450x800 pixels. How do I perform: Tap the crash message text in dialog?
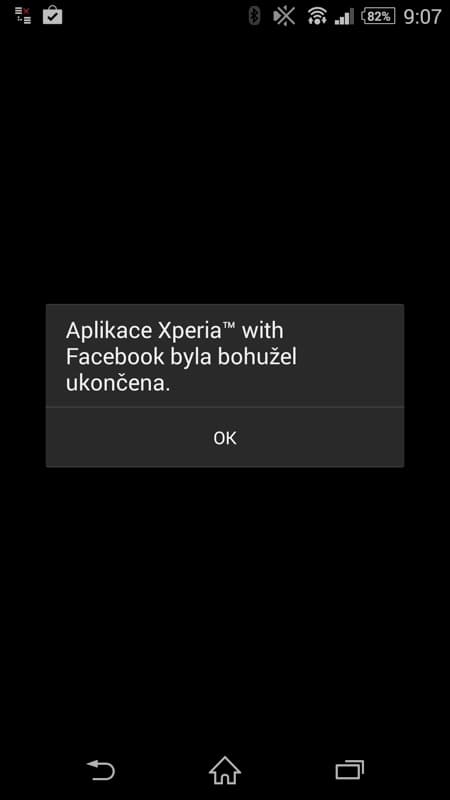click(x=181, y=357)
